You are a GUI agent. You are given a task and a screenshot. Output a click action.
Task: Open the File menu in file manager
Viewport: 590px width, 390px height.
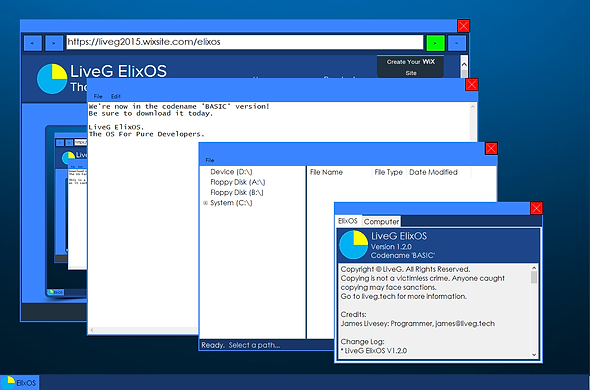tap(210, 160)
